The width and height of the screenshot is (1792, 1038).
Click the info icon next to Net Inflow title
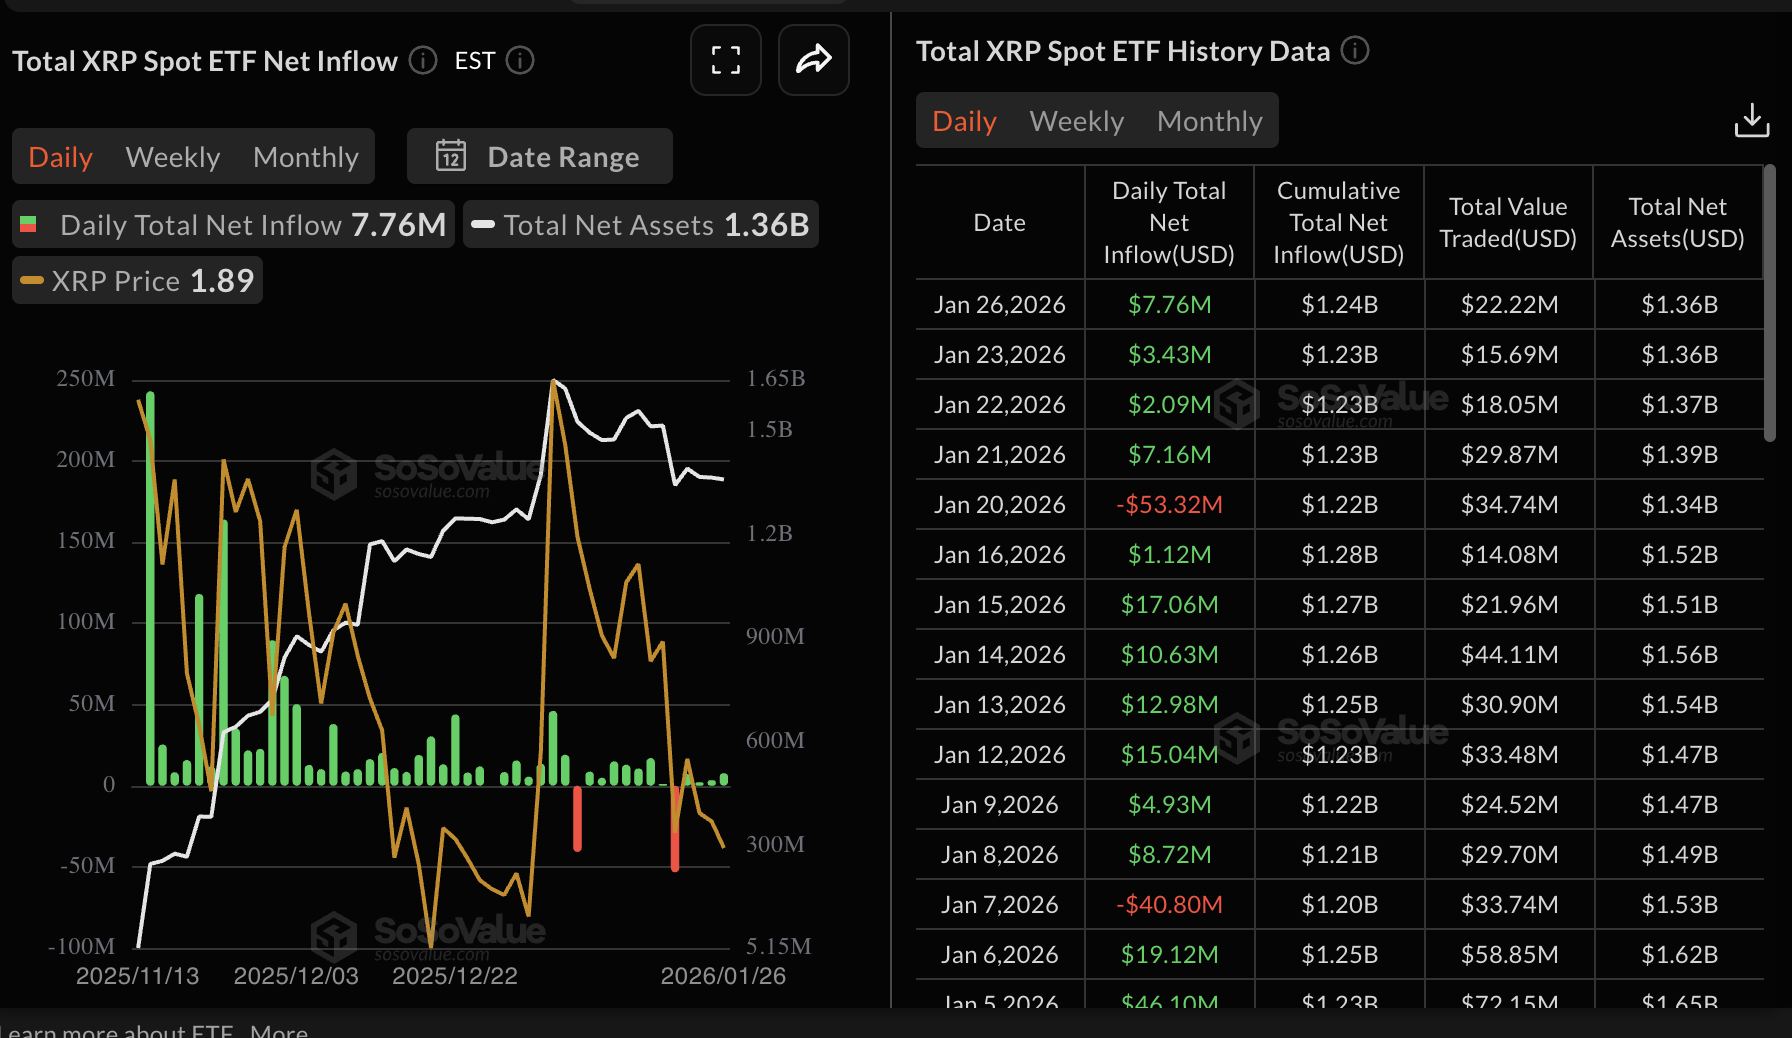(422, 61)
